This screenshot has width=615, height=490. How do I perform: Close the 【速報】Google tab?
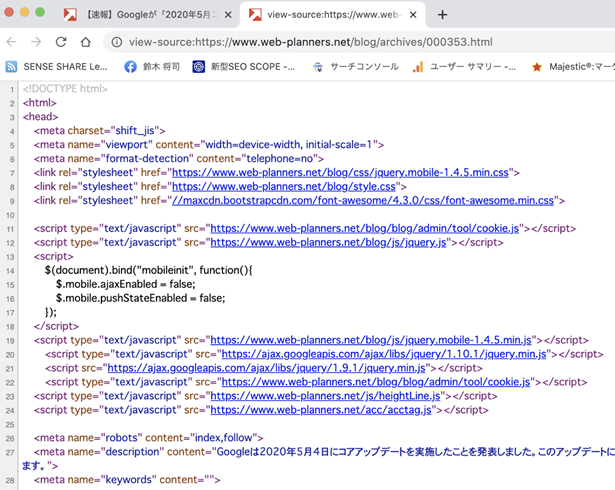pyautogui.click(x=228, y=15)
